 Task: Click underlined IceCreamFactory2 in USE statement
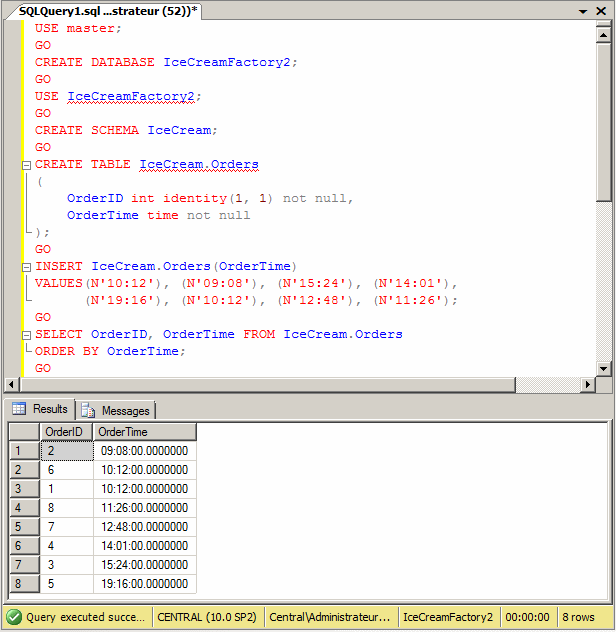click(131, 97)
